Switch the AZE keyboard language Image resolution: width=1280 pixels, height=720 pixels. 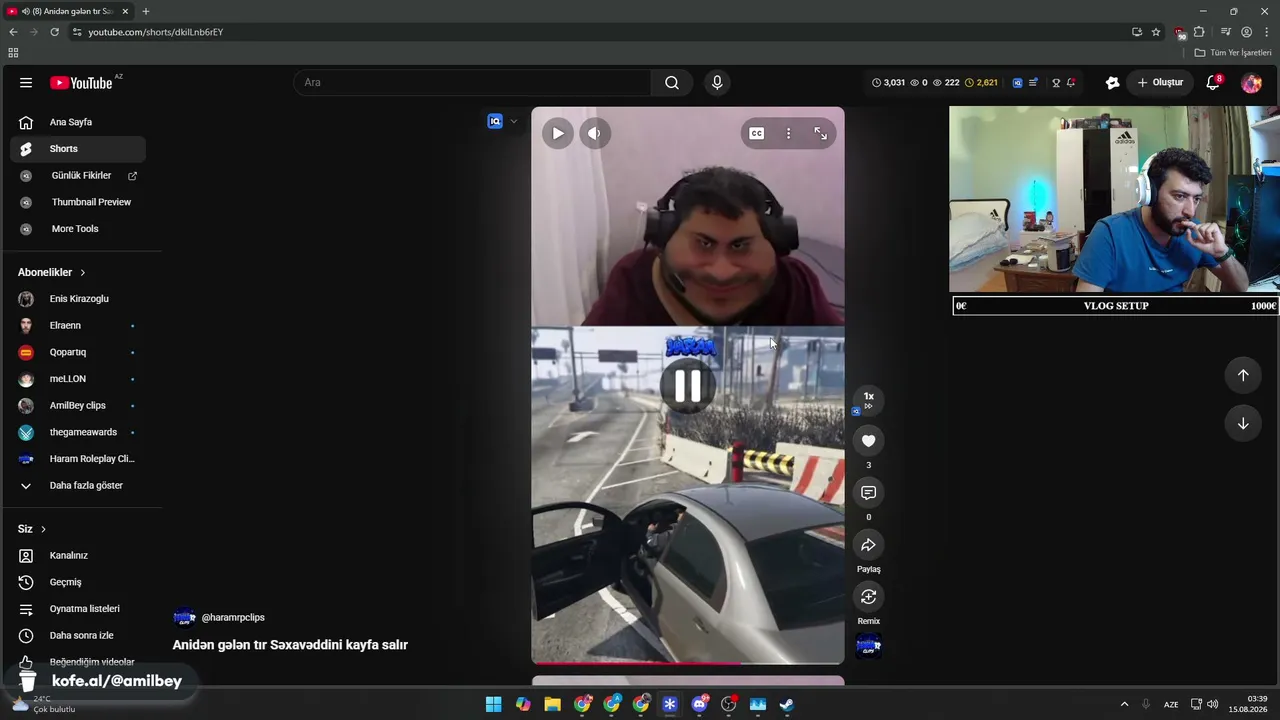[x=1171, y=705]
